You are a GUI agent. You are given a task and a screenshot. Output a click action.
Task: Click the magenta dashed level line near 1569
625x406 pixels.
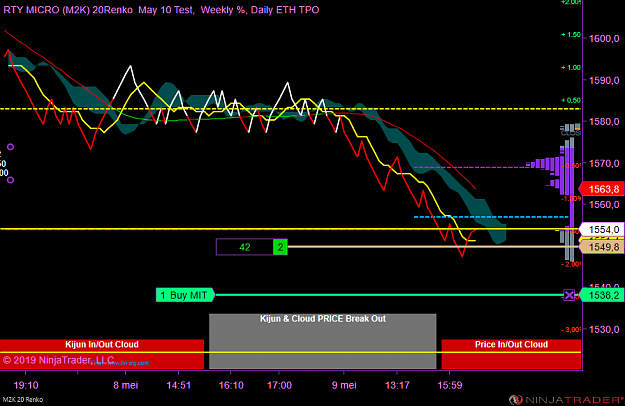pyautogui.click(x=470, y=167)
